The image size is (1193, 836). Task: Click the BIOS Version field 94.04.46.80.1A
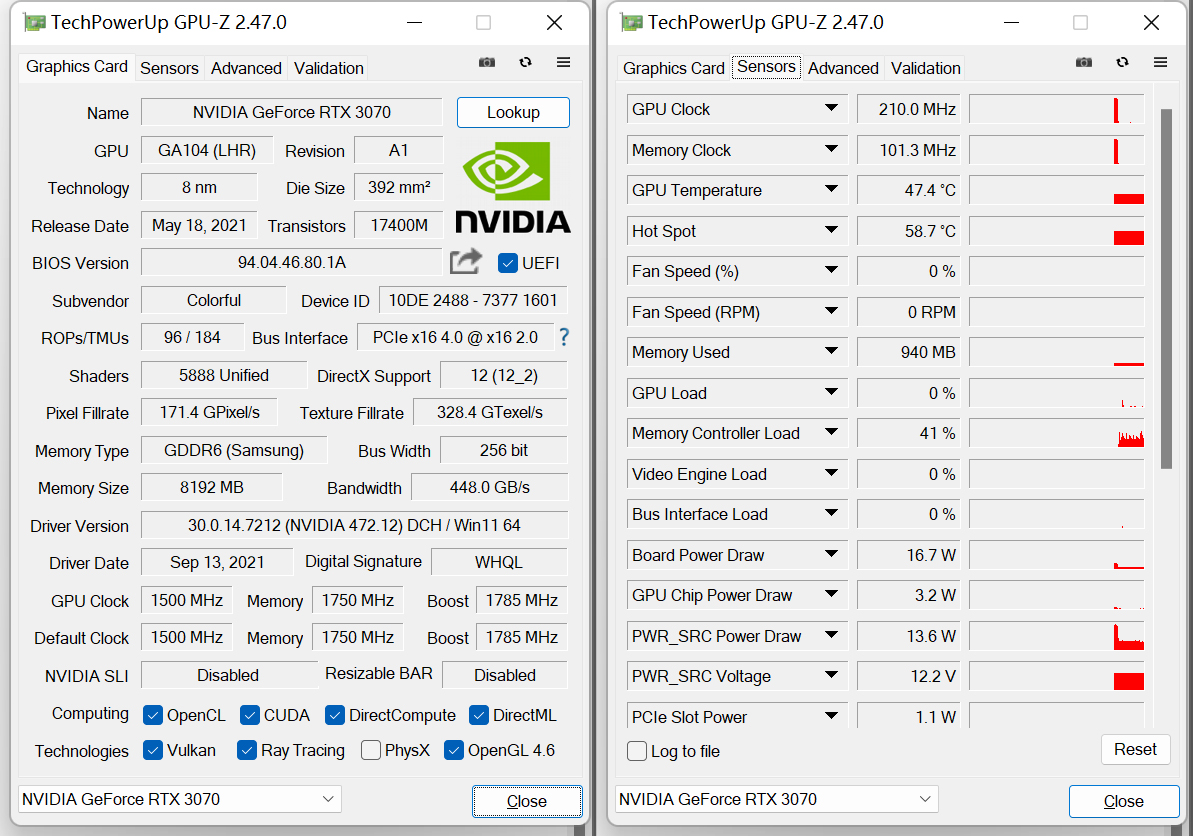[291, 263]
